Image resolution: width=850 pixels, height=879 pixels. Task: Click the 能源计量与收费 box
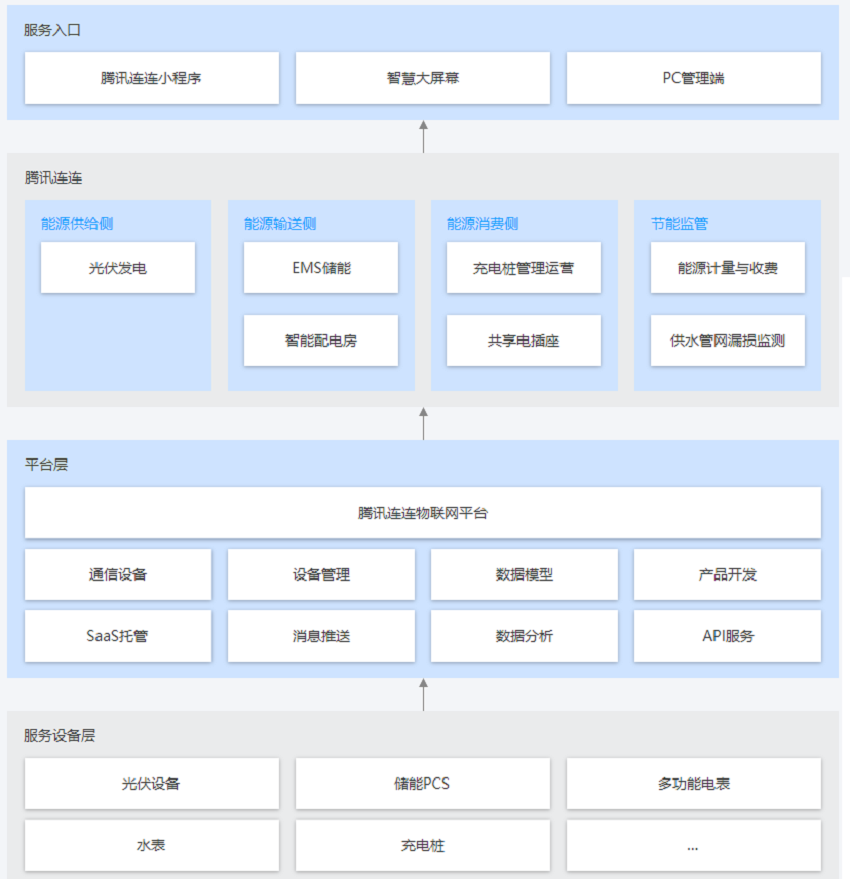728,267
